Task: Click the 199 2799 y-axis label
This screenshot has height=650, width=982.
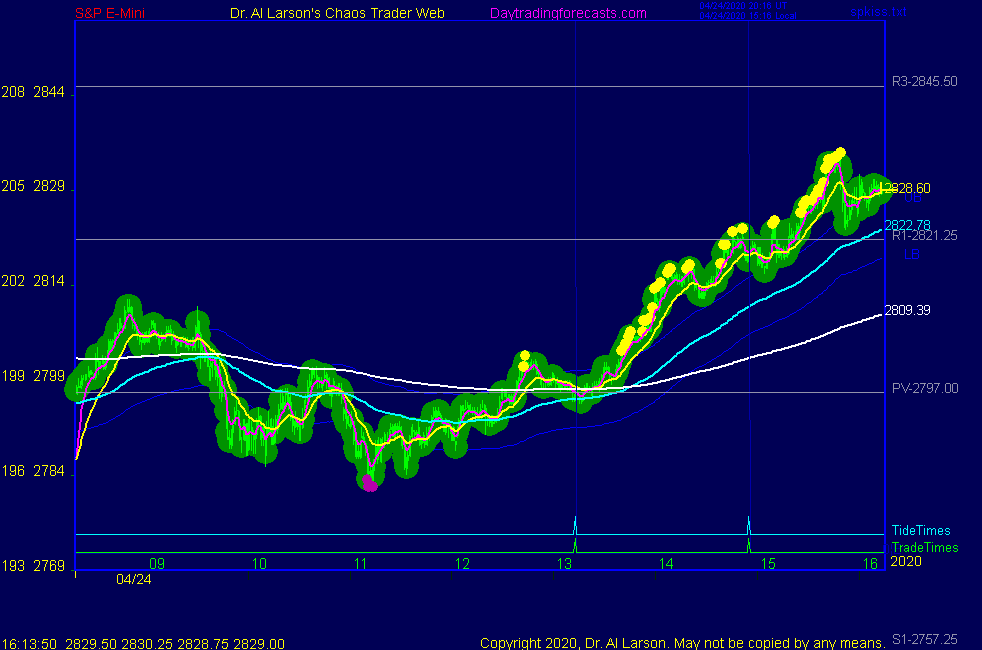Action: point(33,376)
